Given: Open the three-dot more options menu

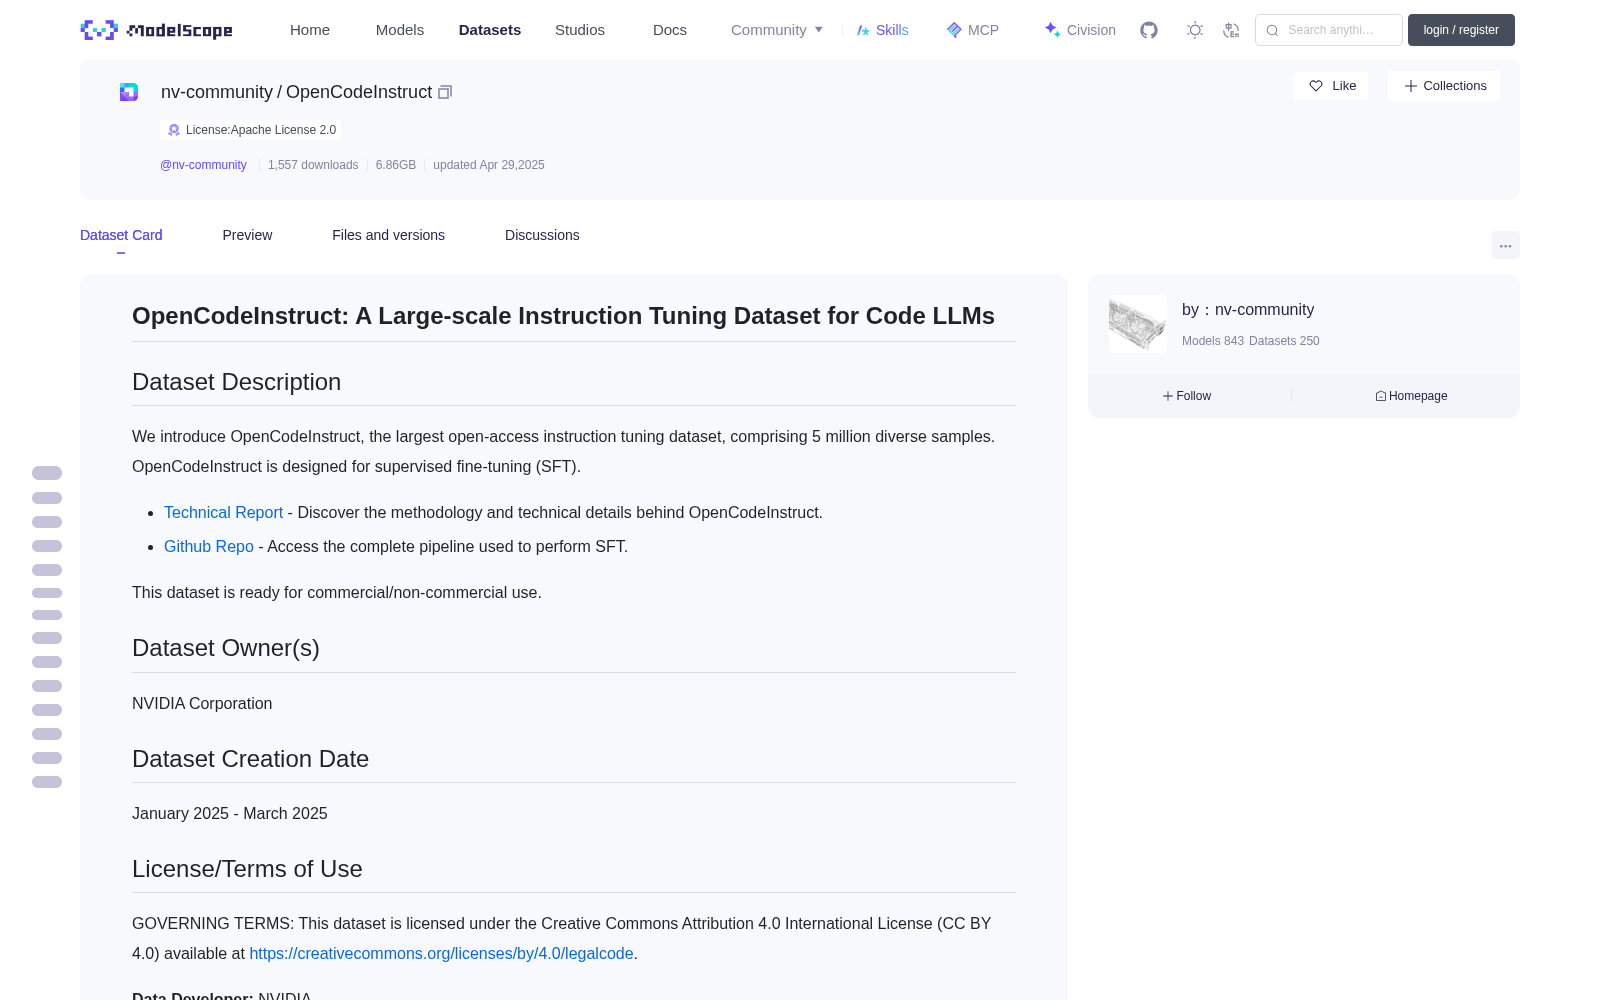Looking at the screenshot, I should point(1505,245).
